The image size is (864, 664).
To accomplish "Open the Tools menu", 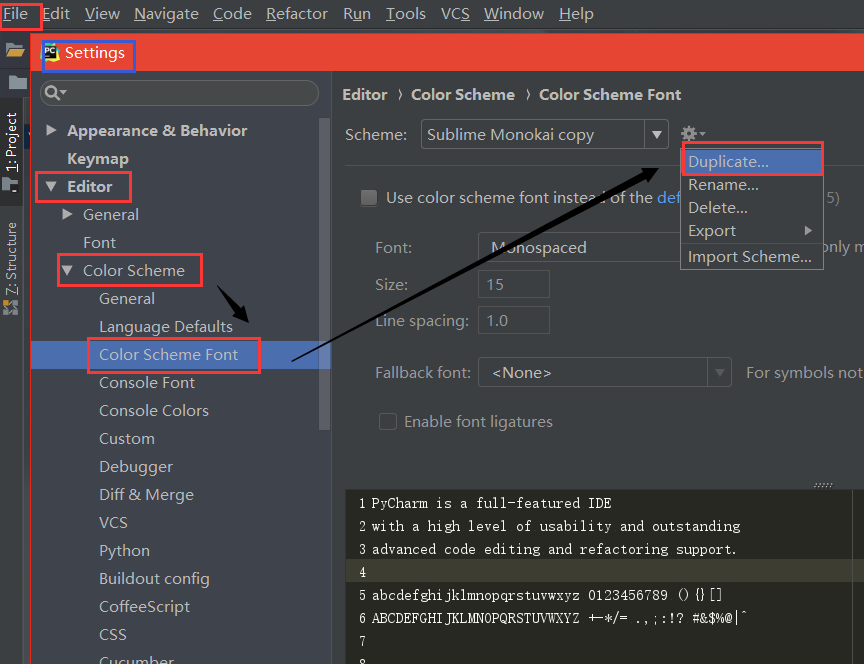I will pyautogui.click(x=406, y=14).
